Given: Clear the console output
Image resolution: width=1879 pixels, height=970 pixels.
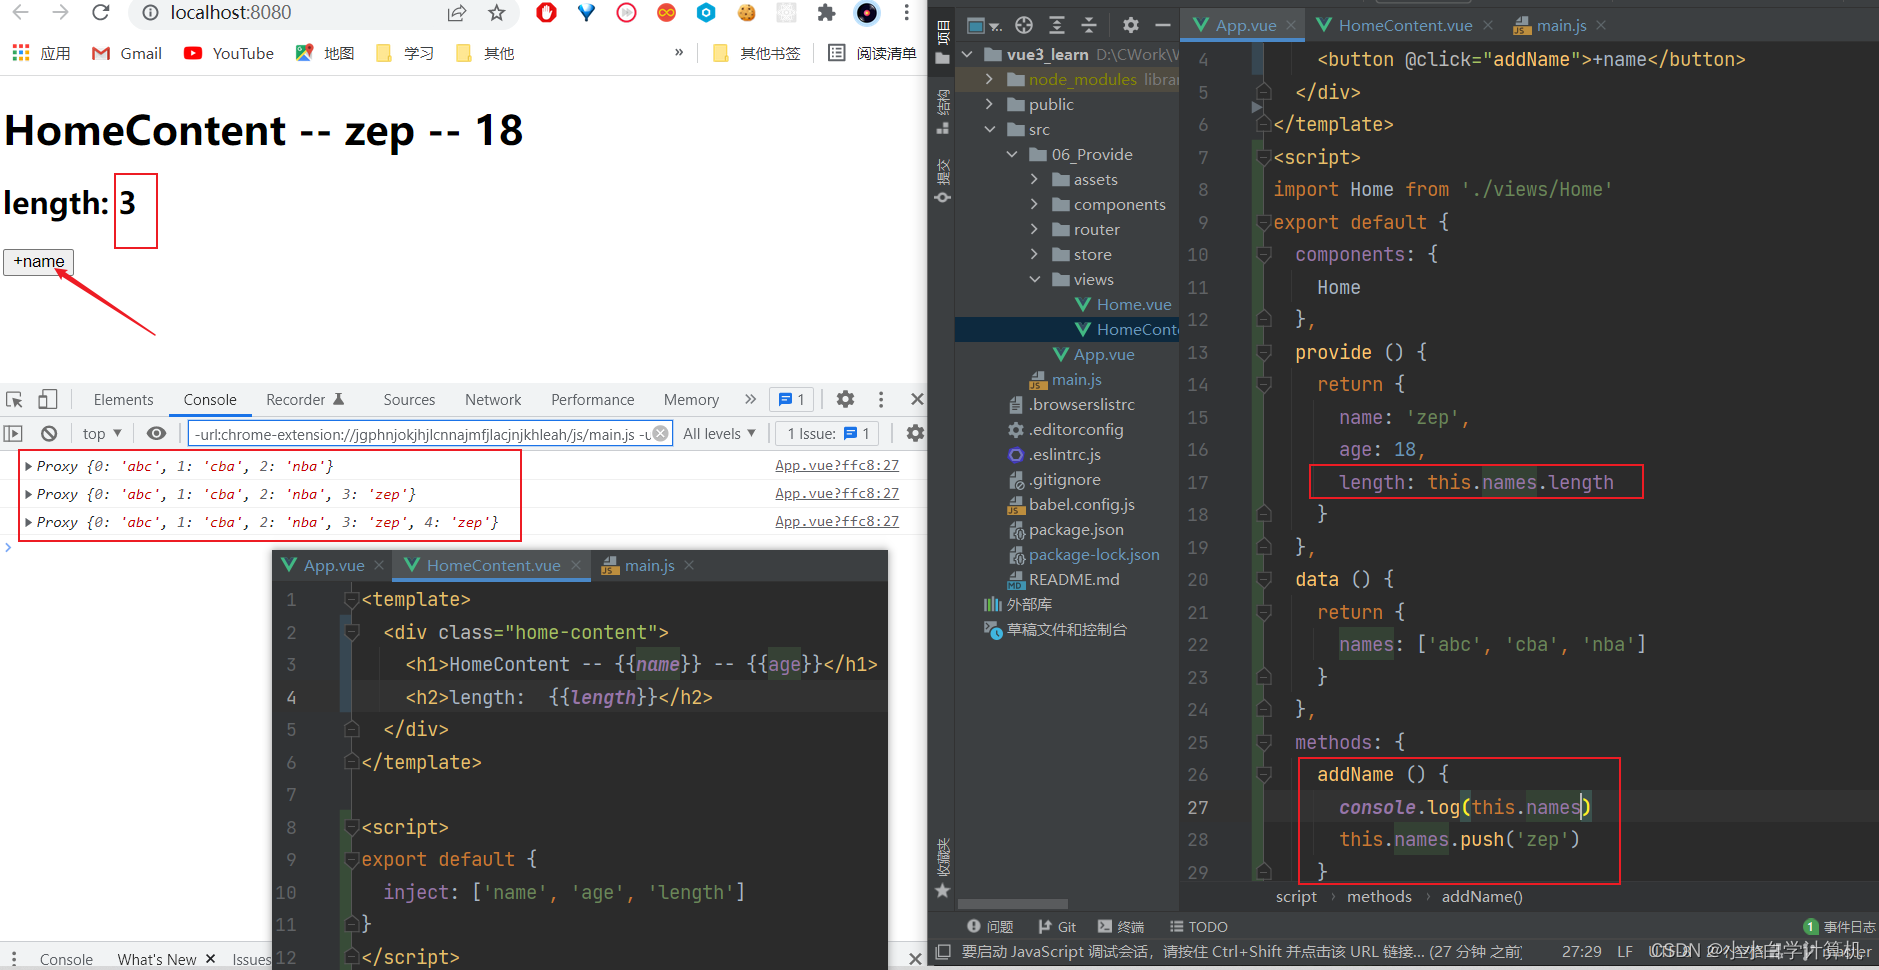Looking at the screenshot, I should (48, 433).
